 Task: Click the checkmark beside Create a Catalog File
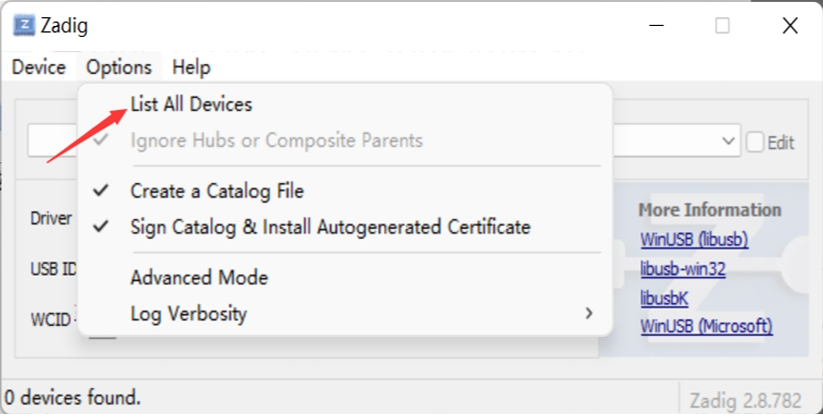point(101,190)
